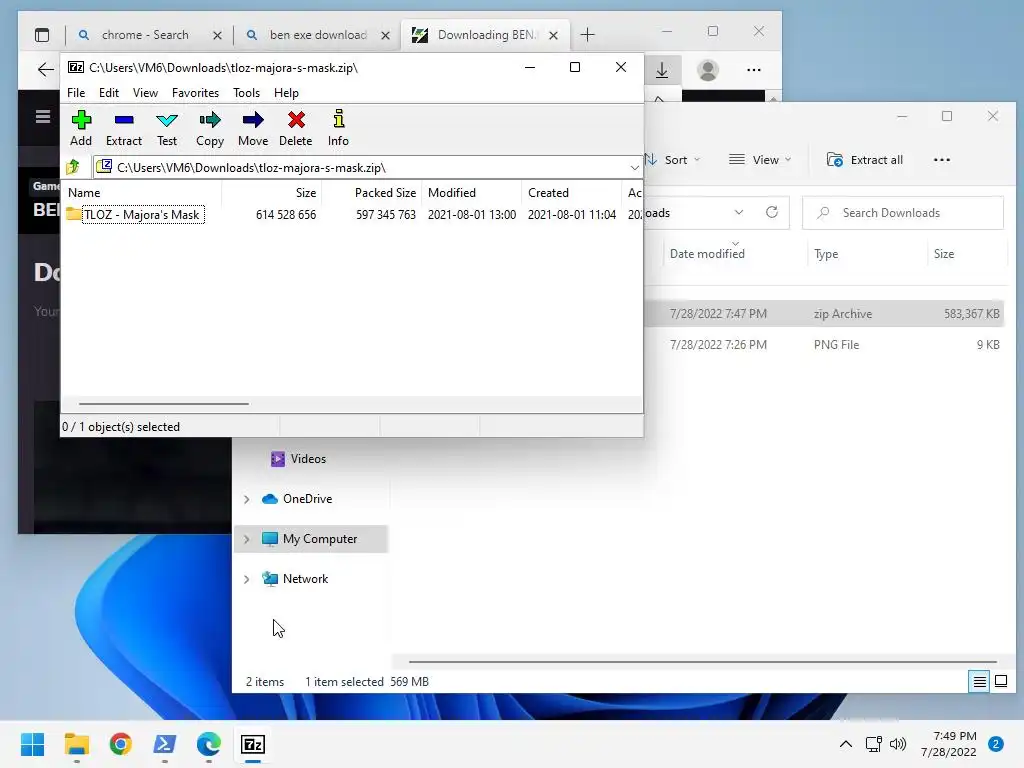Screen dimensions: 1024x768
Task: Open the Favorites menu in 7-Zip
Action: [195, 93]
